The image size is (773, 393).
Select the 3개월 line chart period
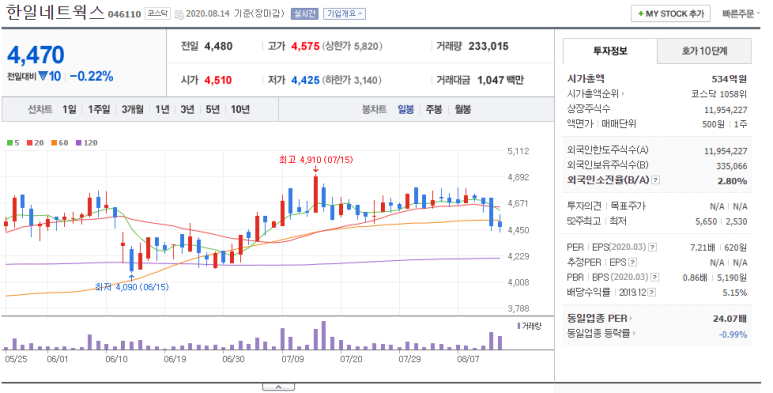pyautogui.click(x=133, y=109)
